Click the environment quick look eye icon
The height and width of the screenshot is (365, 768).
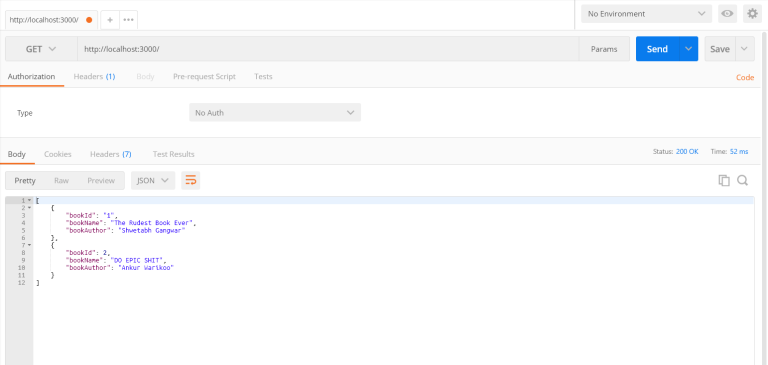tap(727, 14)
